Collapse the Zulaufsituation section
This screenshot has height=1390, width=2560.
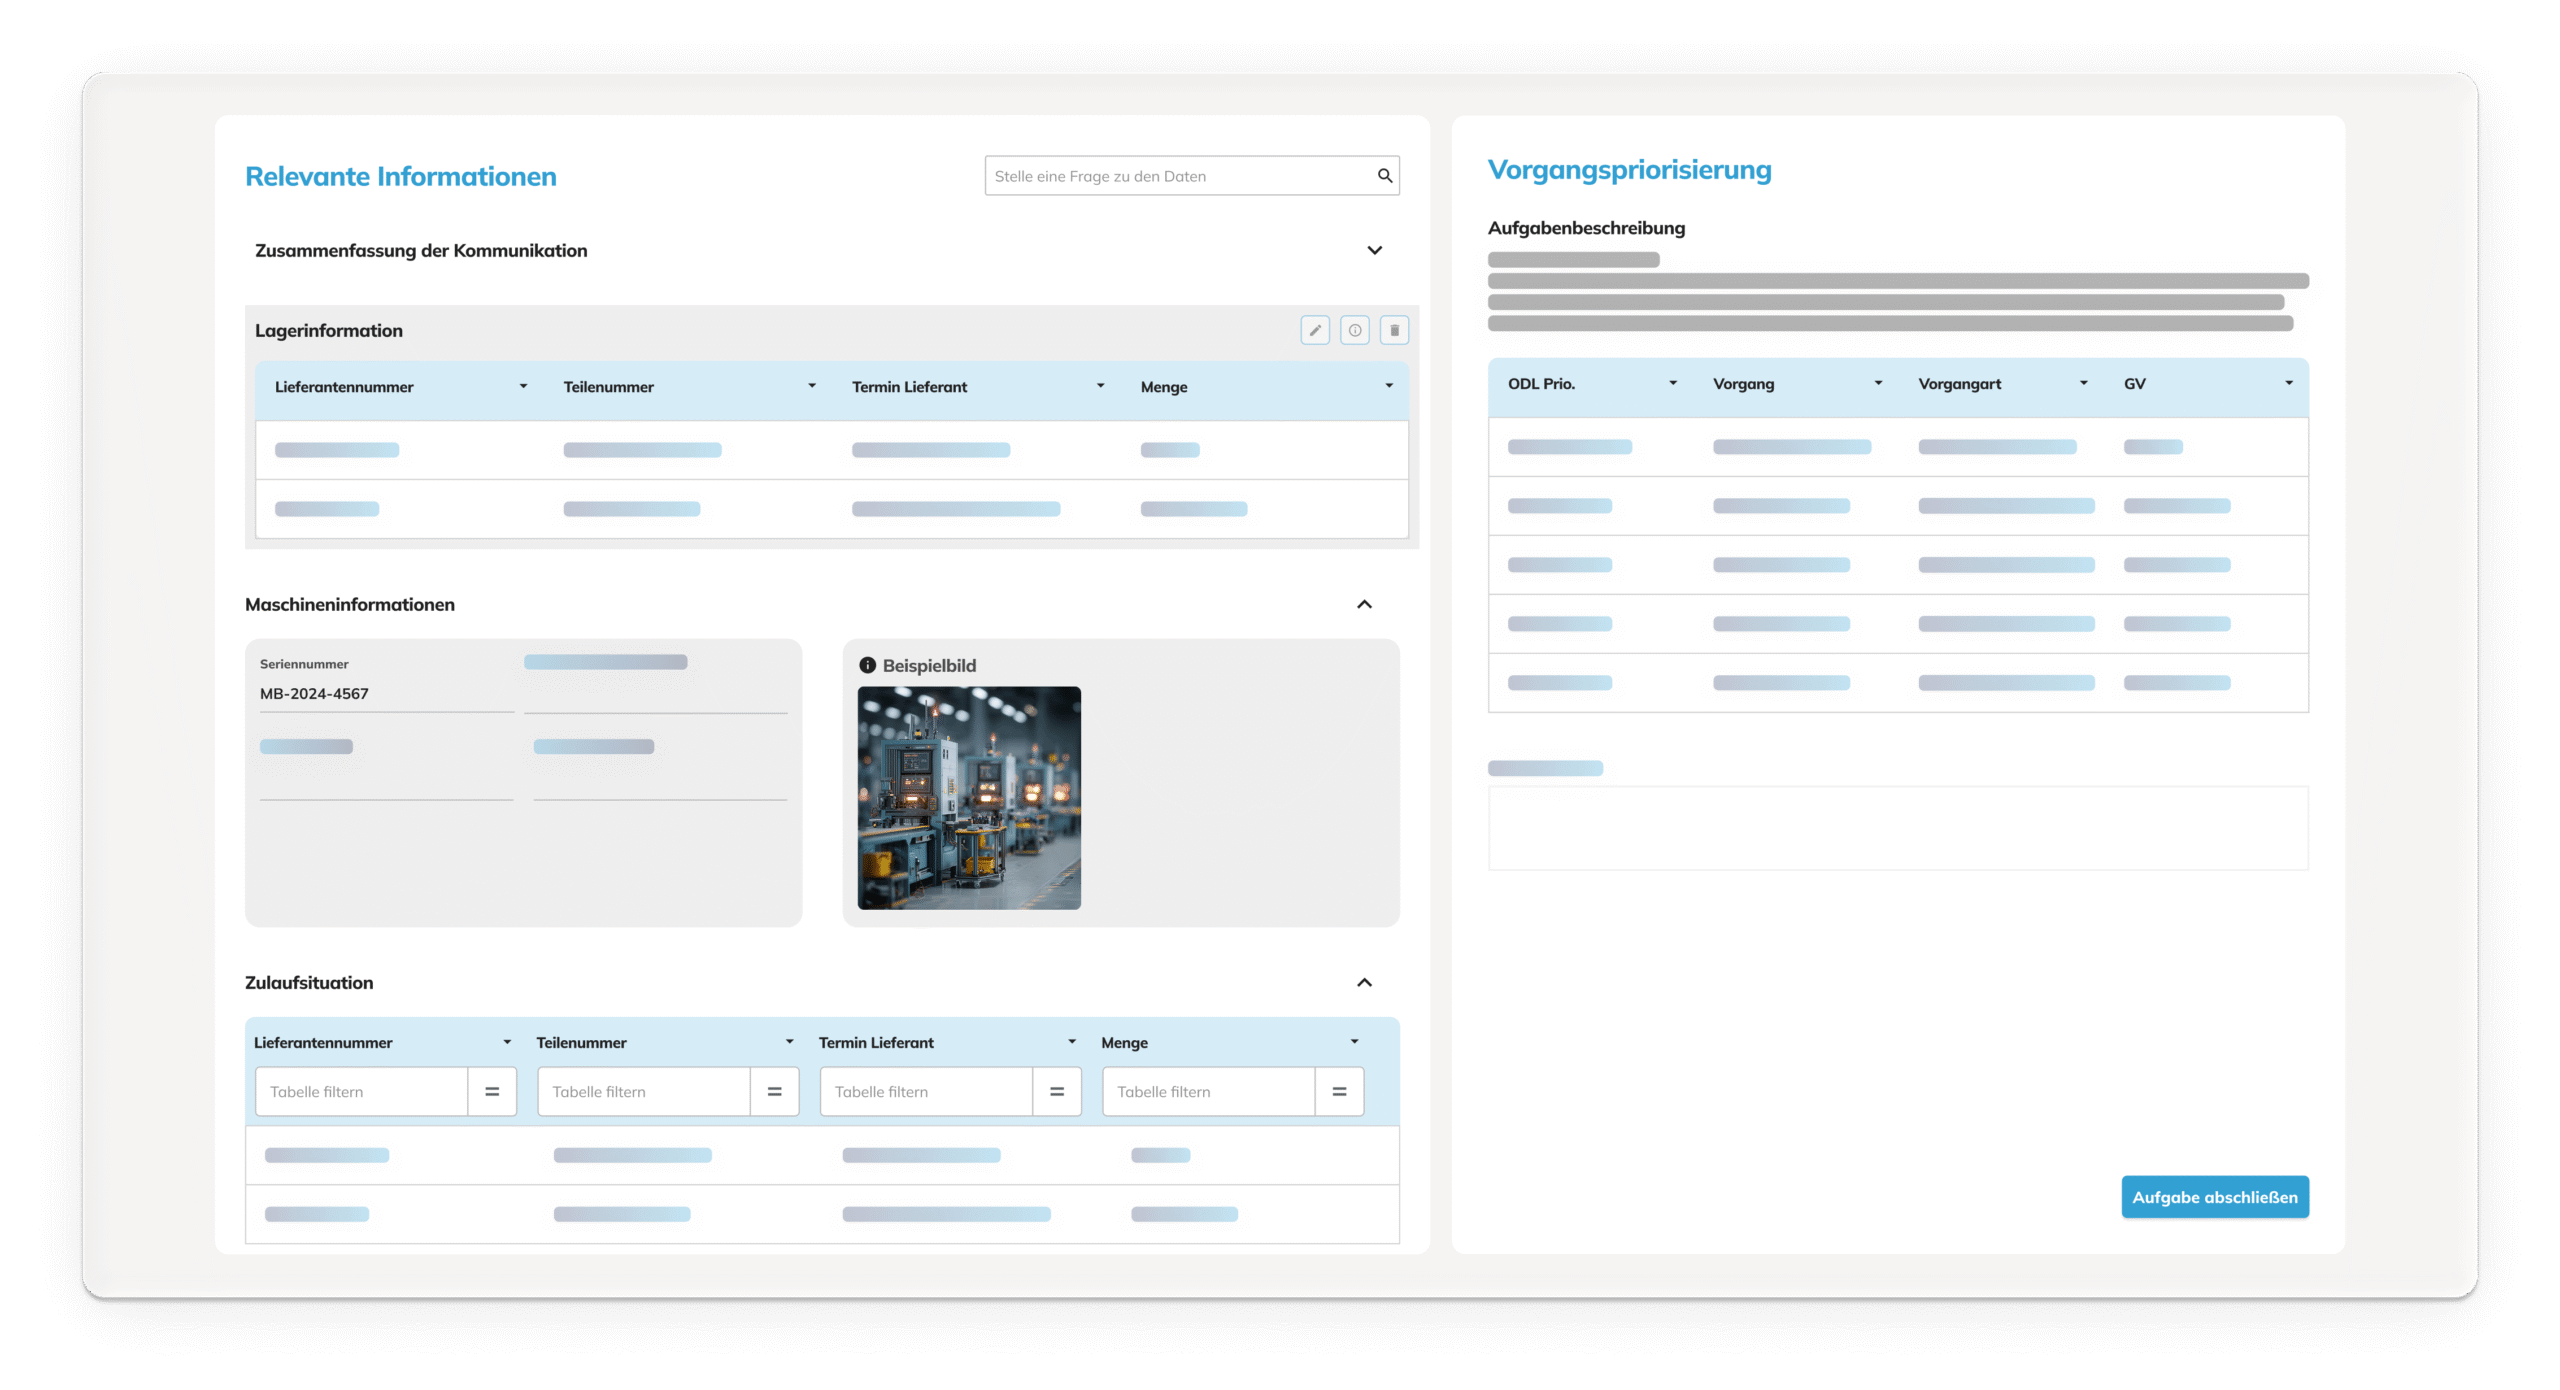(1364, 983)
